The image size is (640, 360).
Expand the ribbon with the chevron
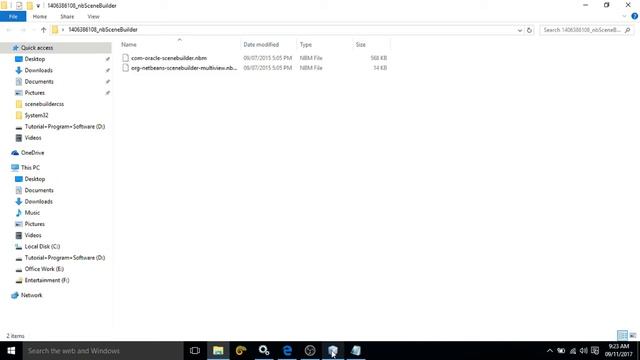624,16
